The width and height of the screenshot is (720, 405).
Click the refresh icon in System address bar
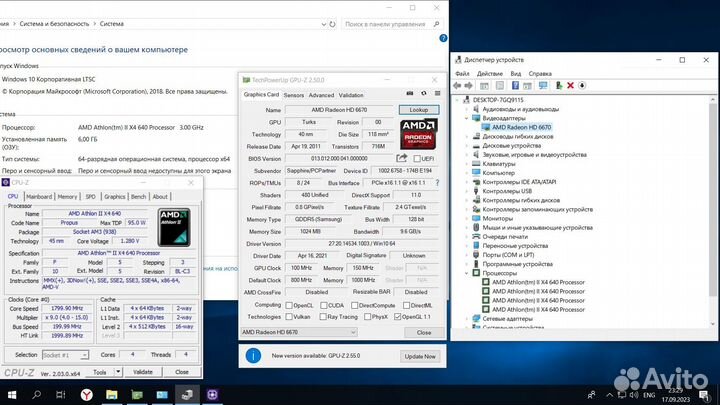click(332, 24)
